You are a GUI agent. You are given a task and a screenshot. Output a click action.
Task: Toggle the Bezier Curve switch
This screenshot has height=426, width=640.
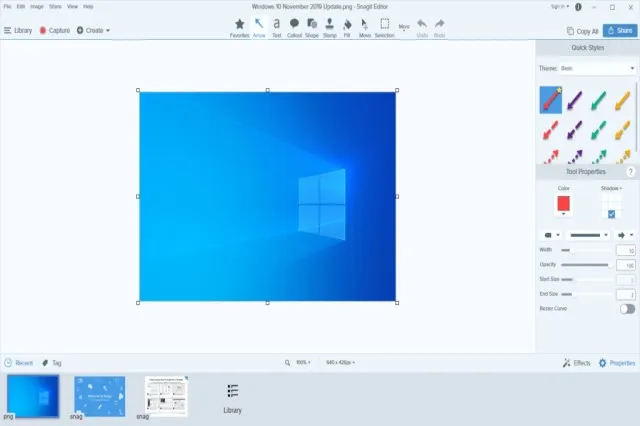[x=627, y=309]
